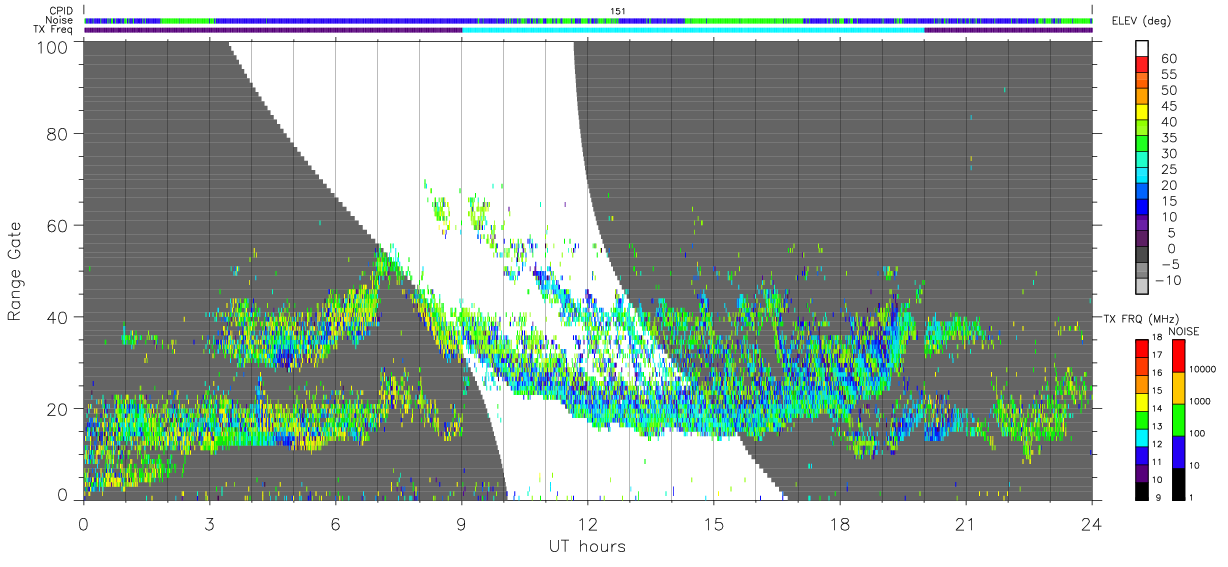
Task: Select the red segment of the NOISE color bar
Action: (1177, 356)
